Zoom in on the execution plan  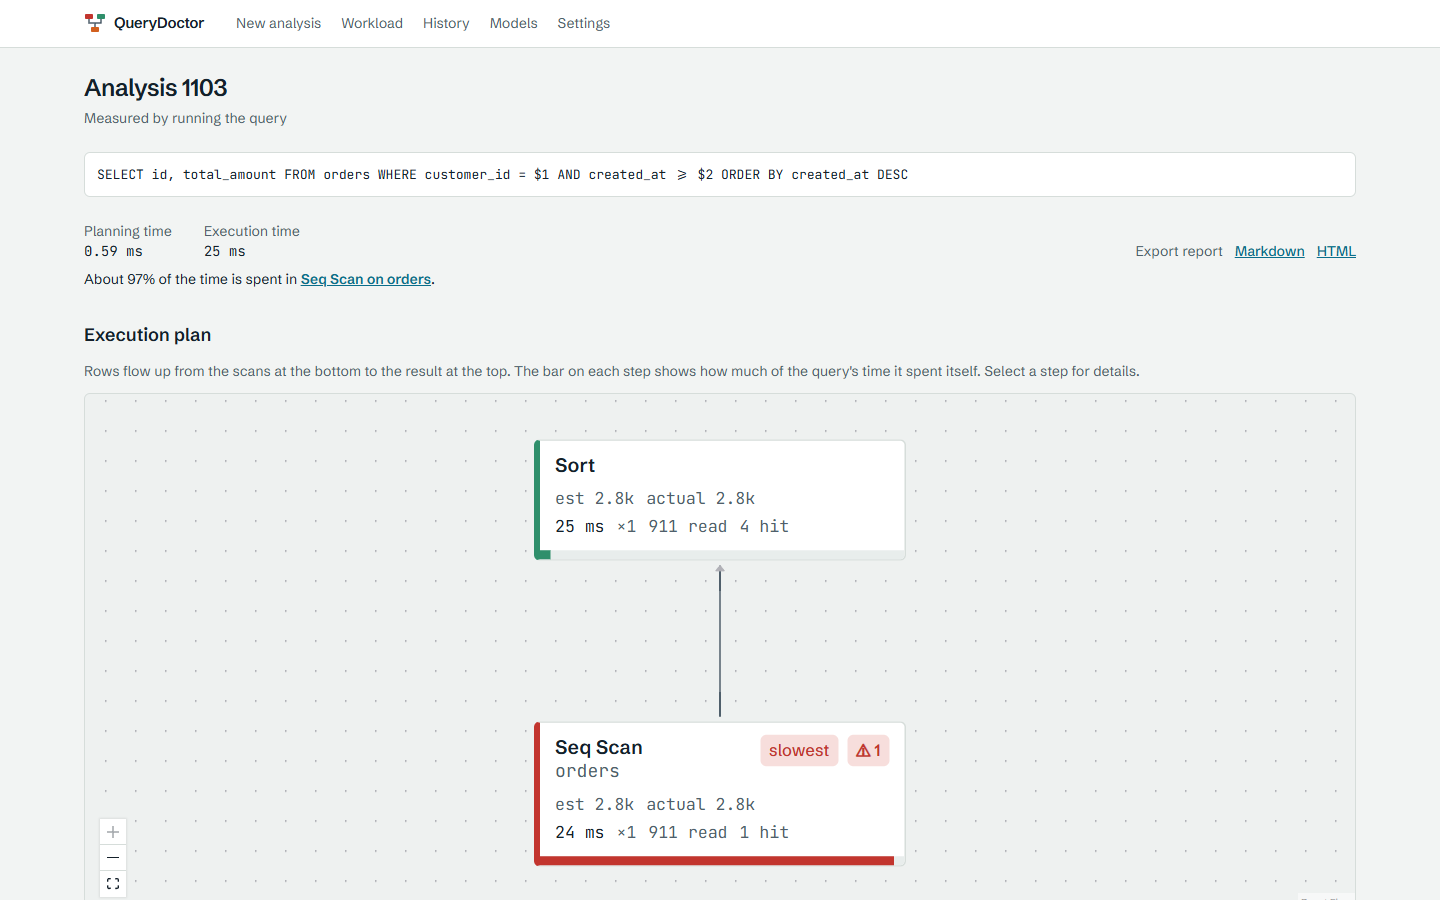point(113,832)
